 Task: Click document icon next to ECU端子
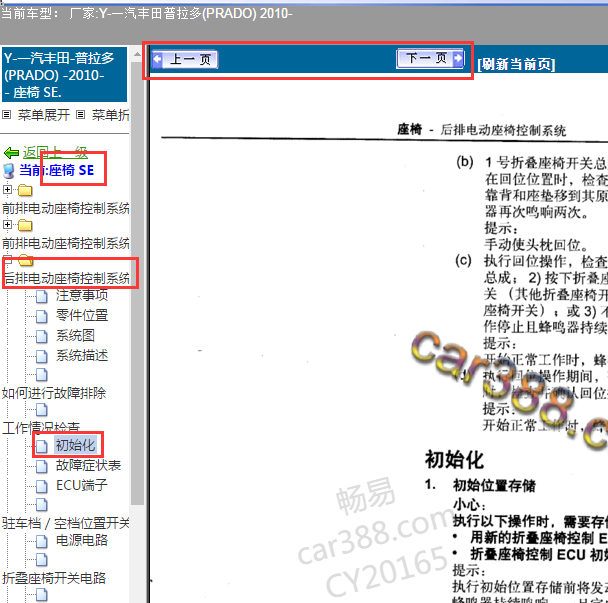coord(41,486)
